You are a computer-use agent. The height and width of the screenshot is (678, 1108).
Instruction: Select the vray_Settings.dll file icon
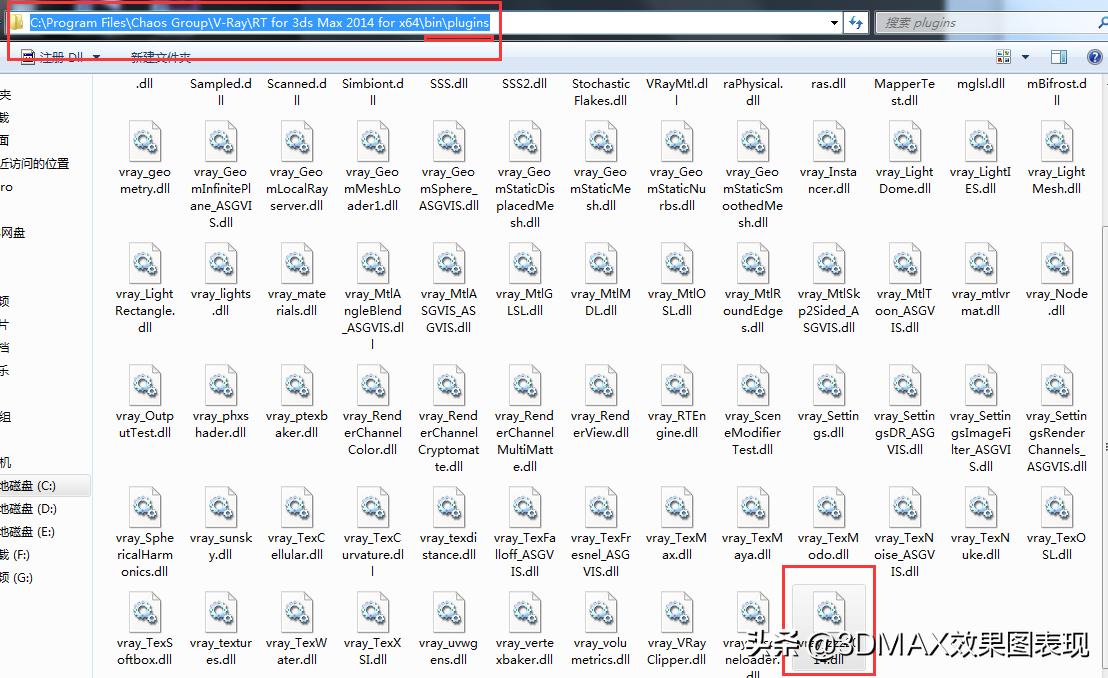(828, 387)
